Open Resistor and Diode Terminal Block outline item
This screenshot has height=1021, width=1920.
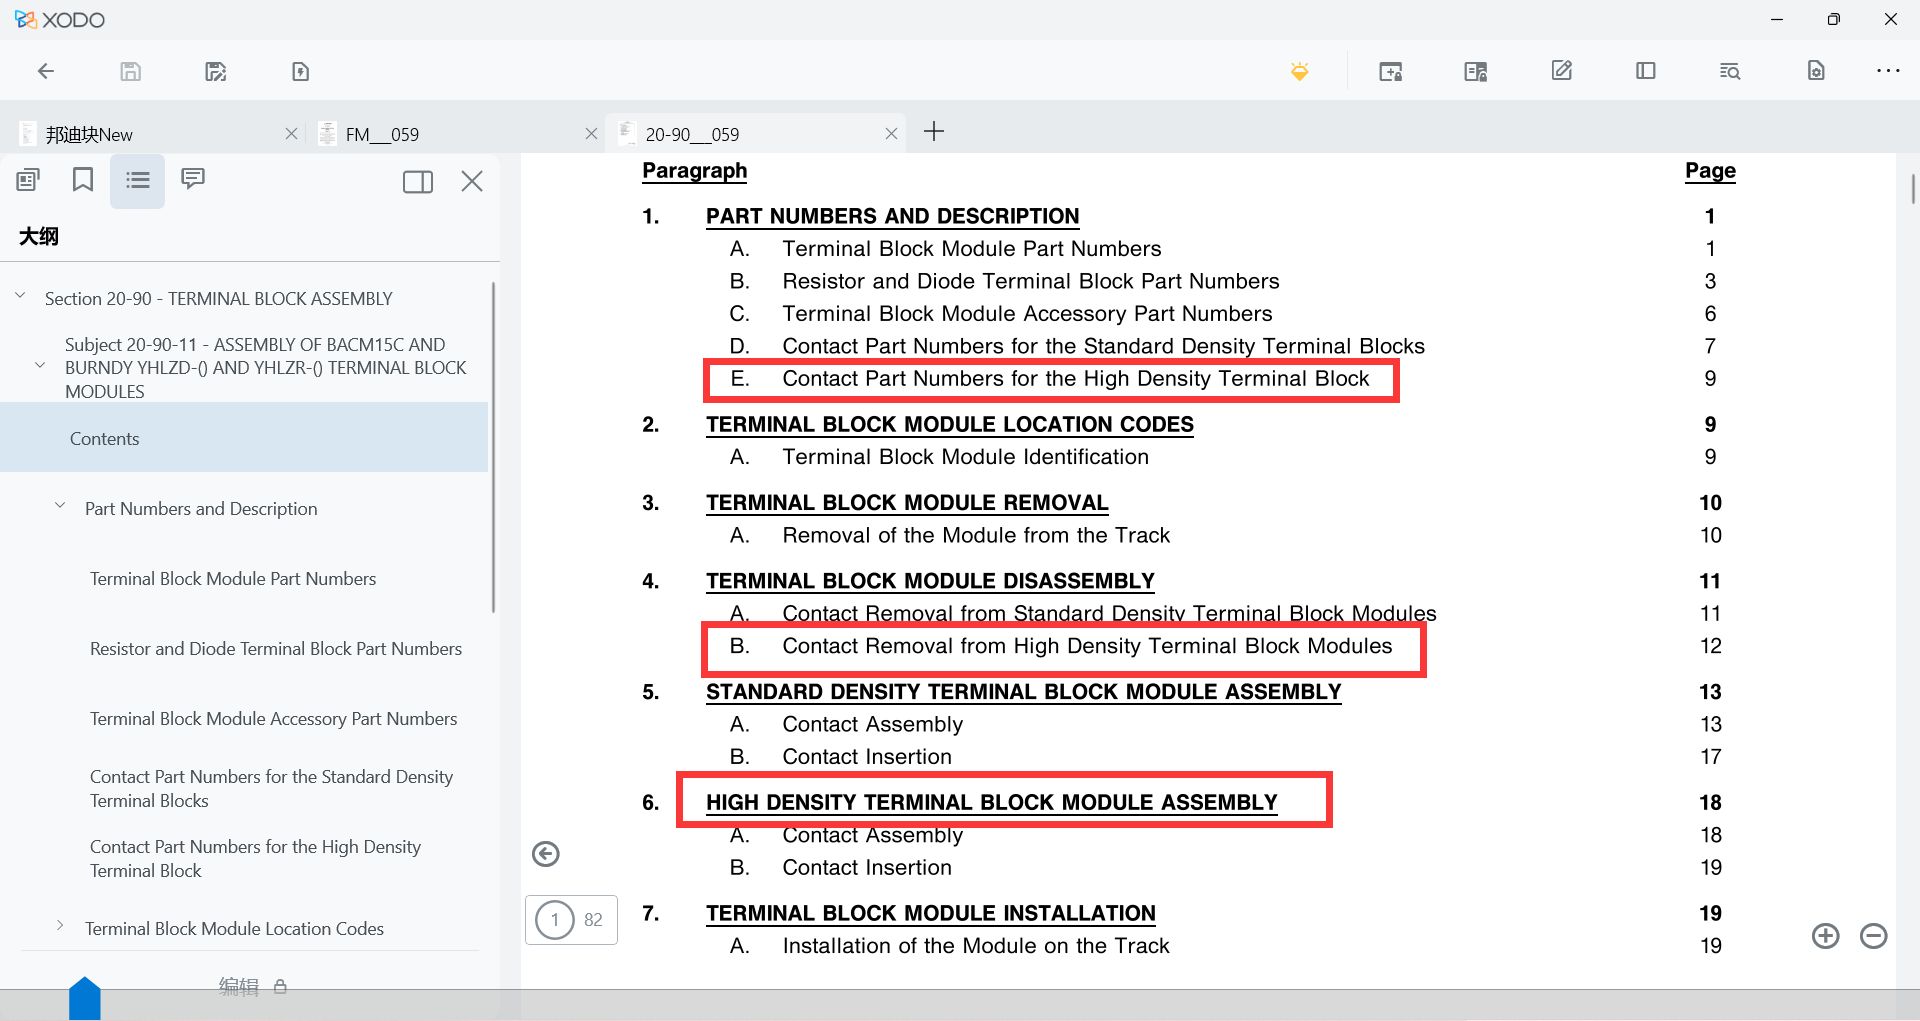click(276, 649)
